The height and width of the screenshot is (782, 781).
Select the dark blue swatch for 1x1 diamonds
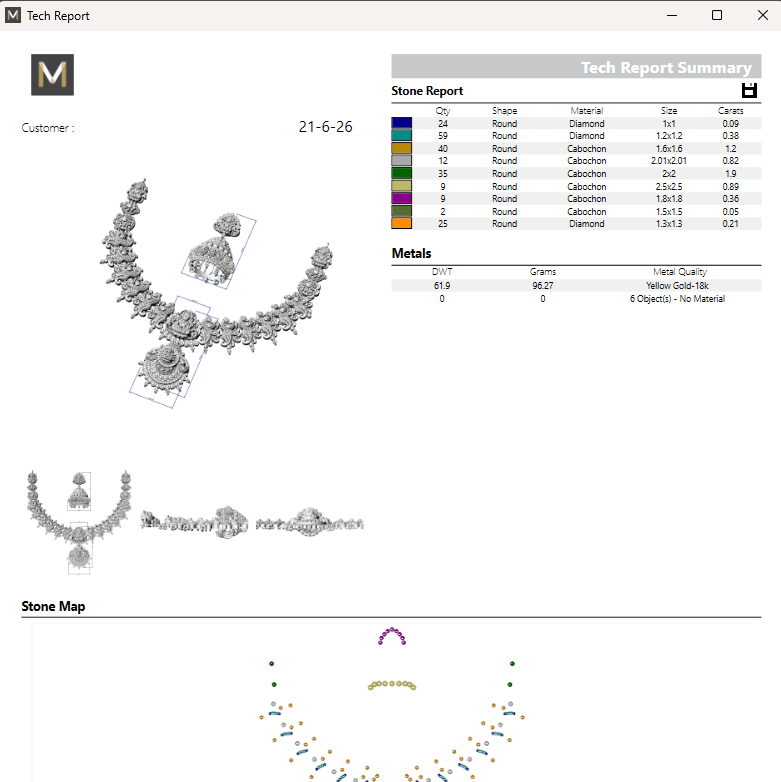(x=401, y=123)
